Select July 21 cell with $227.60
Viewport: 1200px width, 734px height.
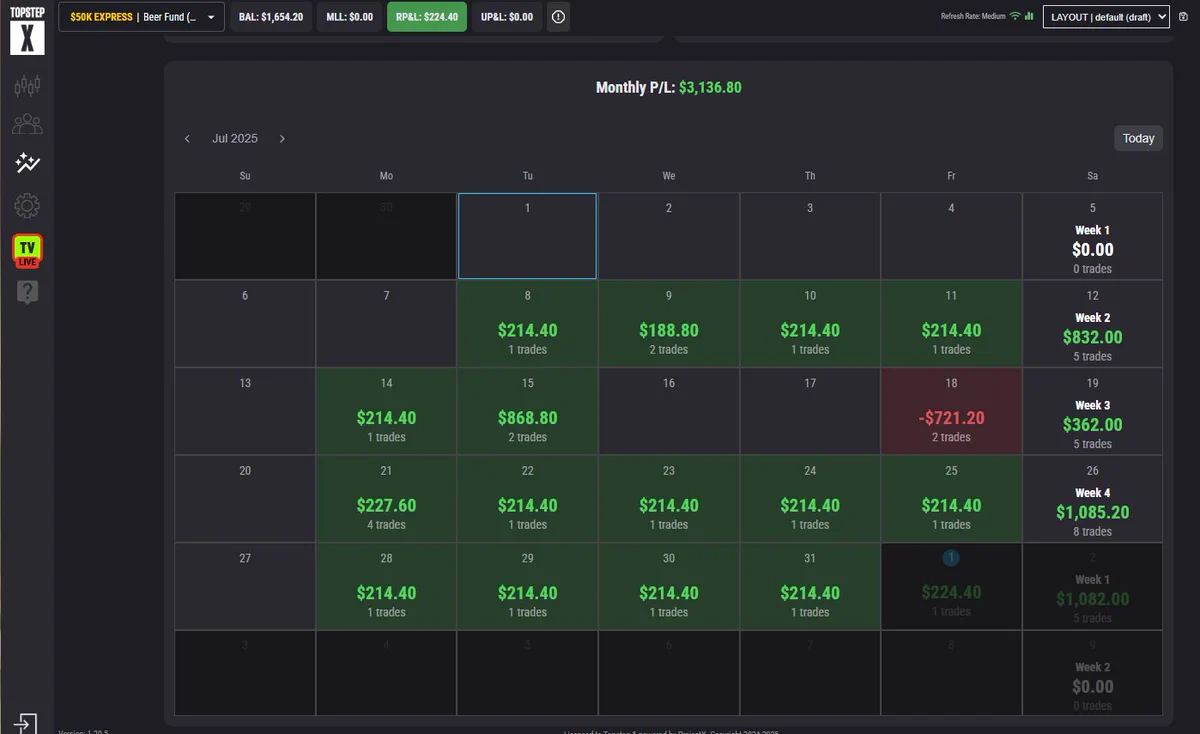pyautogui.click(x=386, y=498)
